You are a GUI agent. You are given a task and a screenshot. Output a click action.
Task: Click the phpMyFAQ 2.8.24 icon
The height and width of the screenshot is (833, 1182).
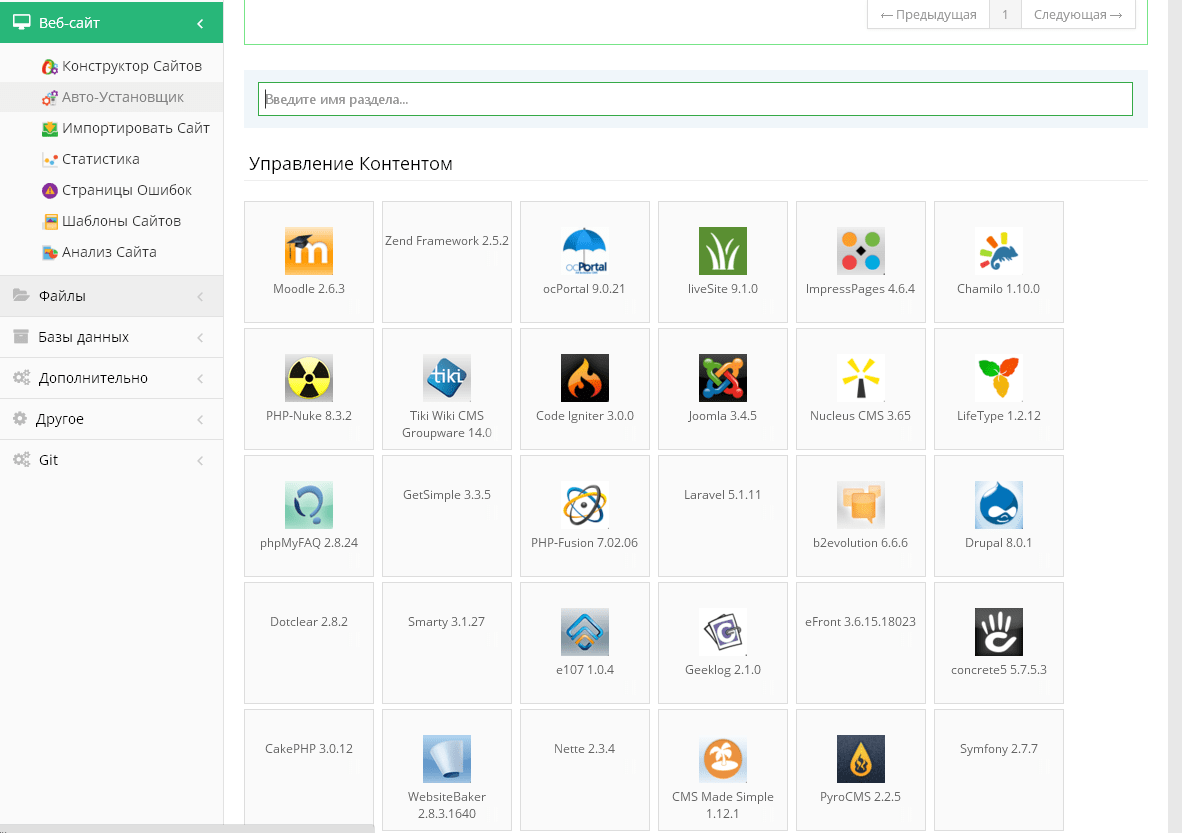308,505
